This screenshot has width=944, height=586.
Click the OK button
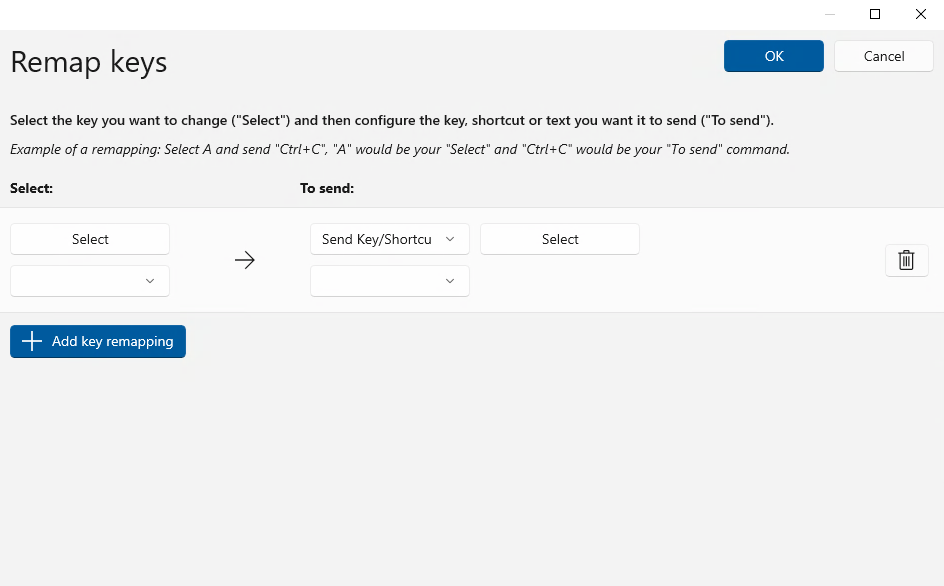pos(774,56)
